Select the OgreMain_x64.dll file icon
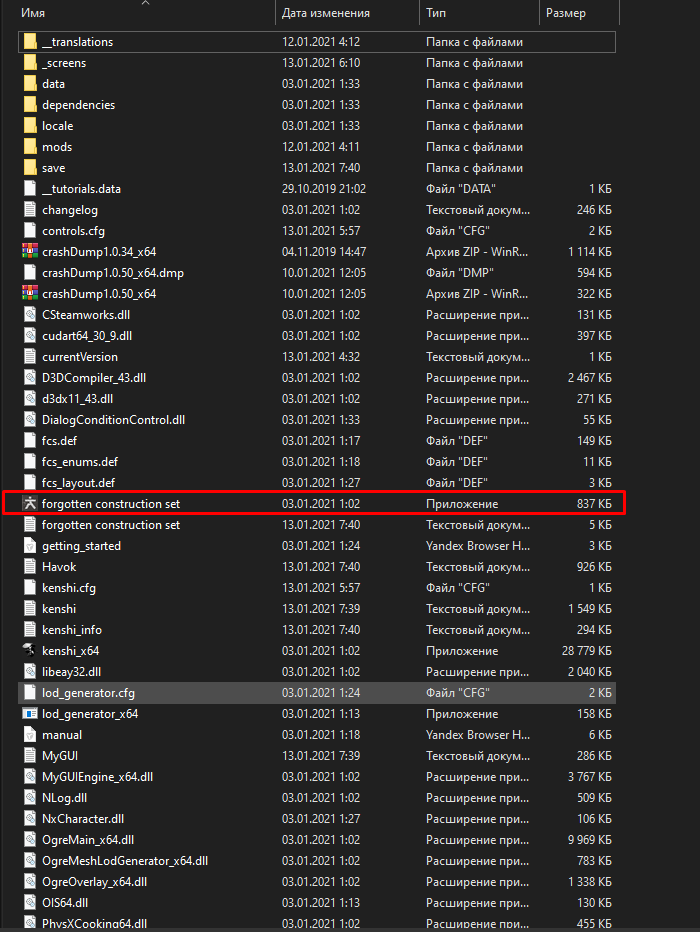The width and height of the screenshot is (700, 932). (30, 839)
